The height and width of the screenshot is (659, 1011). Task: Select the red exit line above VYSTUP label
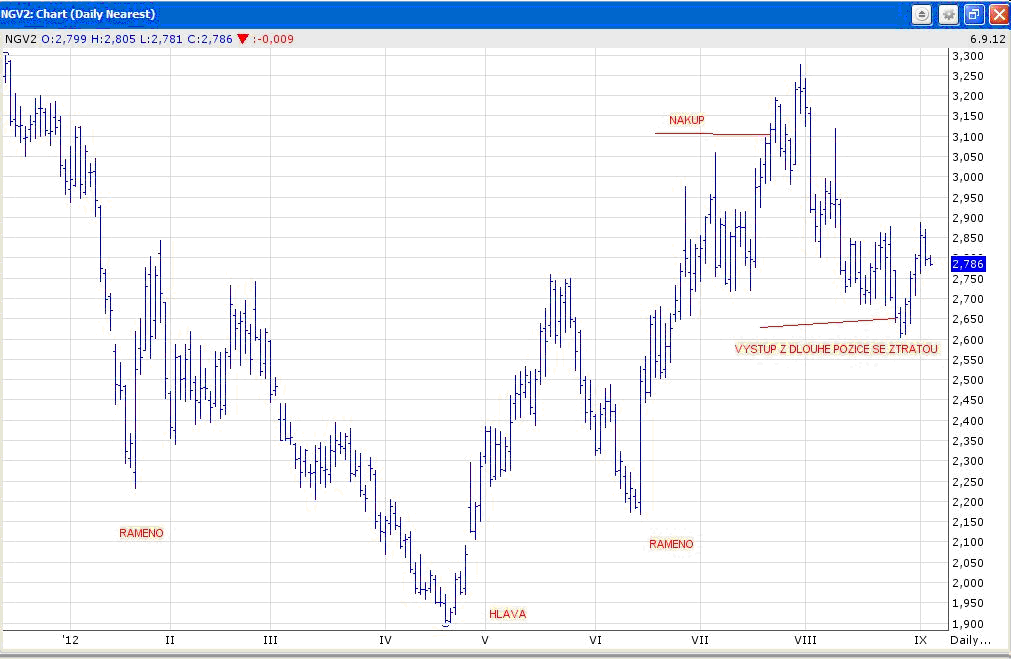click(829, 322)
